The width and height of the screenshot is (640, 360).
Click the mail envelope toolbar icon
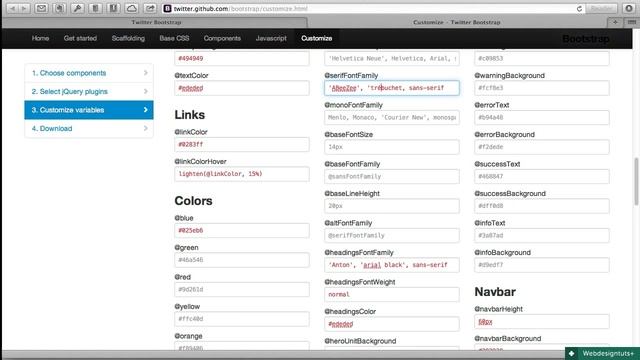pos(41,8)
